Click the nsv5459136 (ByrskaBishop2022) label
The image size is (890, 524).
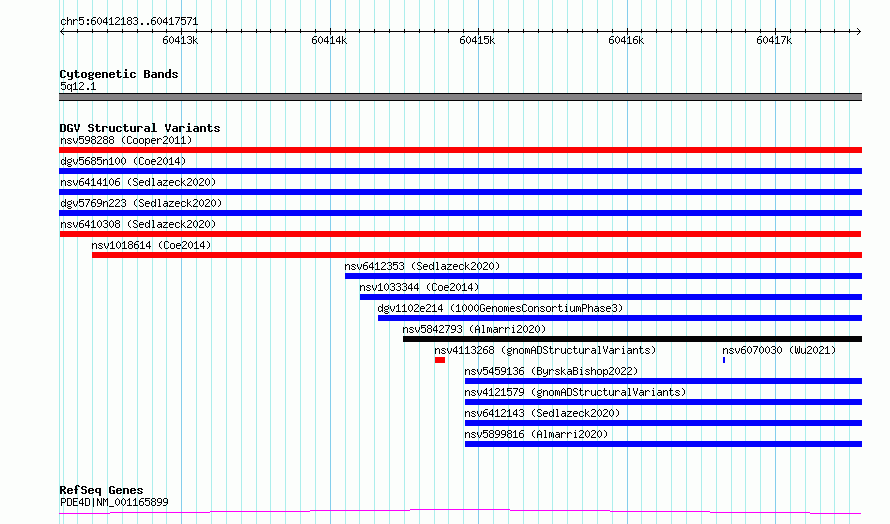(x=551, y=371)
